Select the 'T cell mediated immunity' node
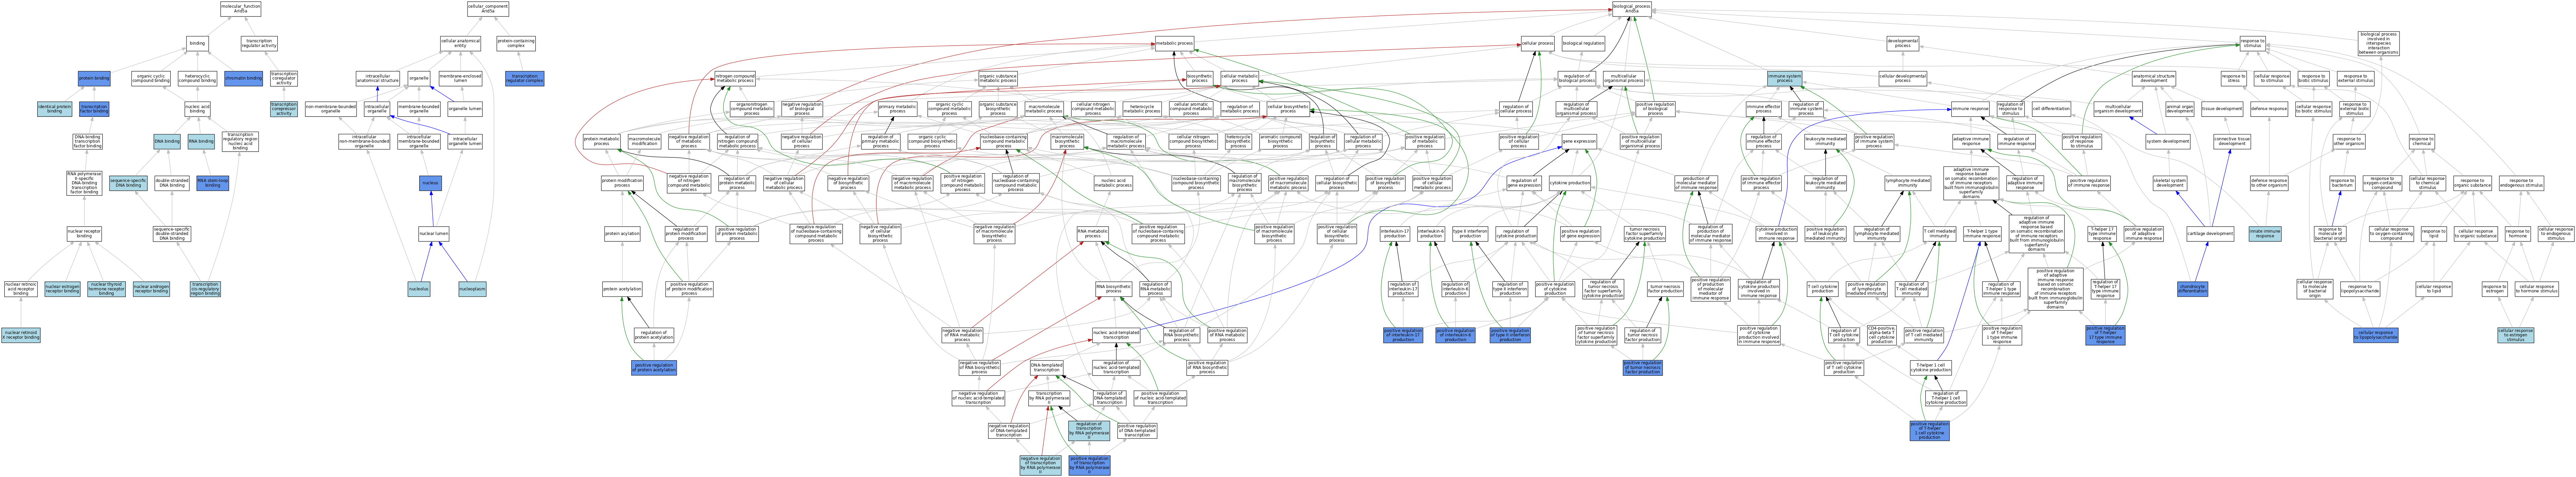This screenshot has height=477, width=2576. pos(1939,234)
